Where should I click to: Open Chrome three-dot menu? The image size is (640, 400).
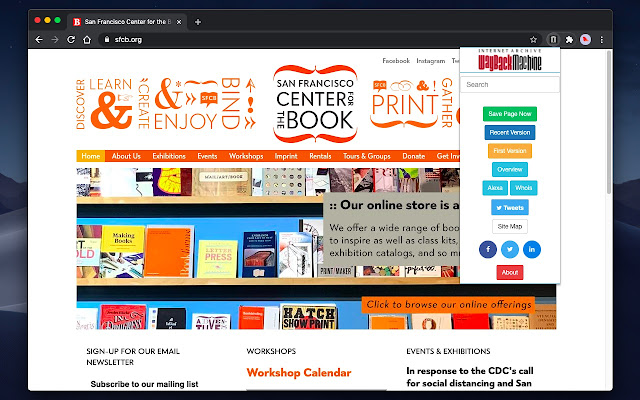[602, 40]
